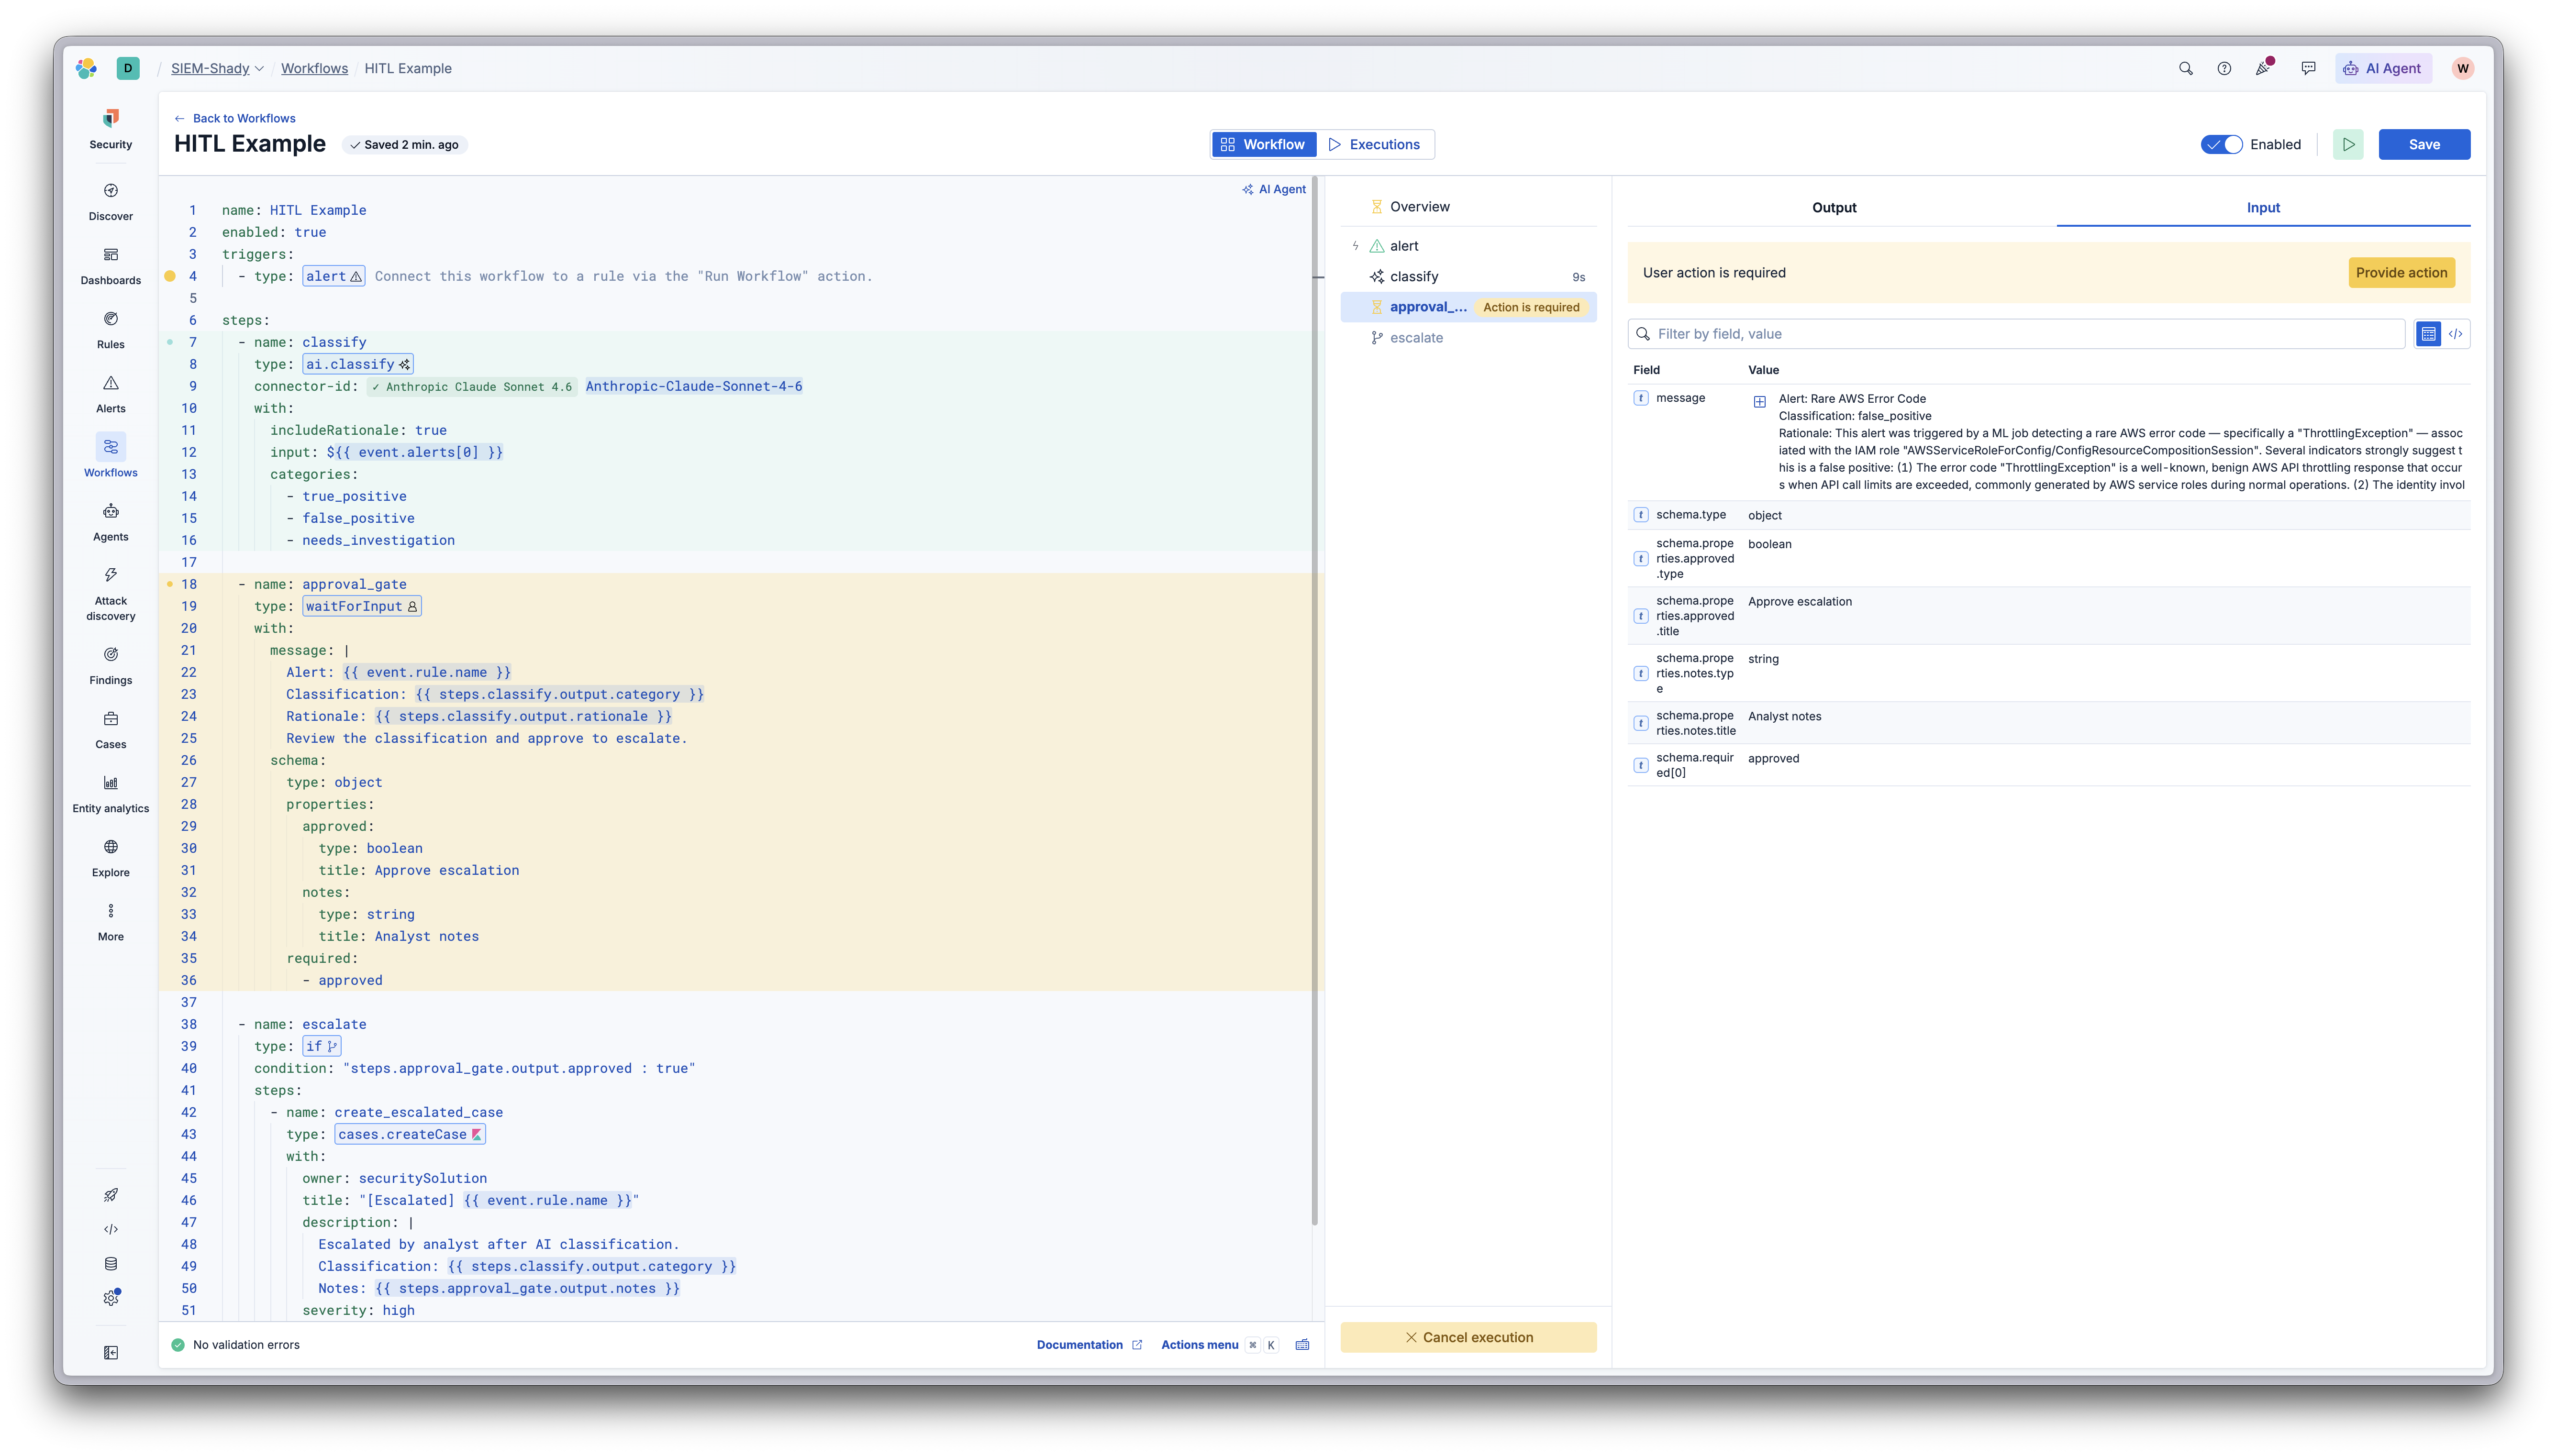Click the cases.createCase type badge
The image size is (2557, 1456).
pyautogui.click(x=409, y=1134)
